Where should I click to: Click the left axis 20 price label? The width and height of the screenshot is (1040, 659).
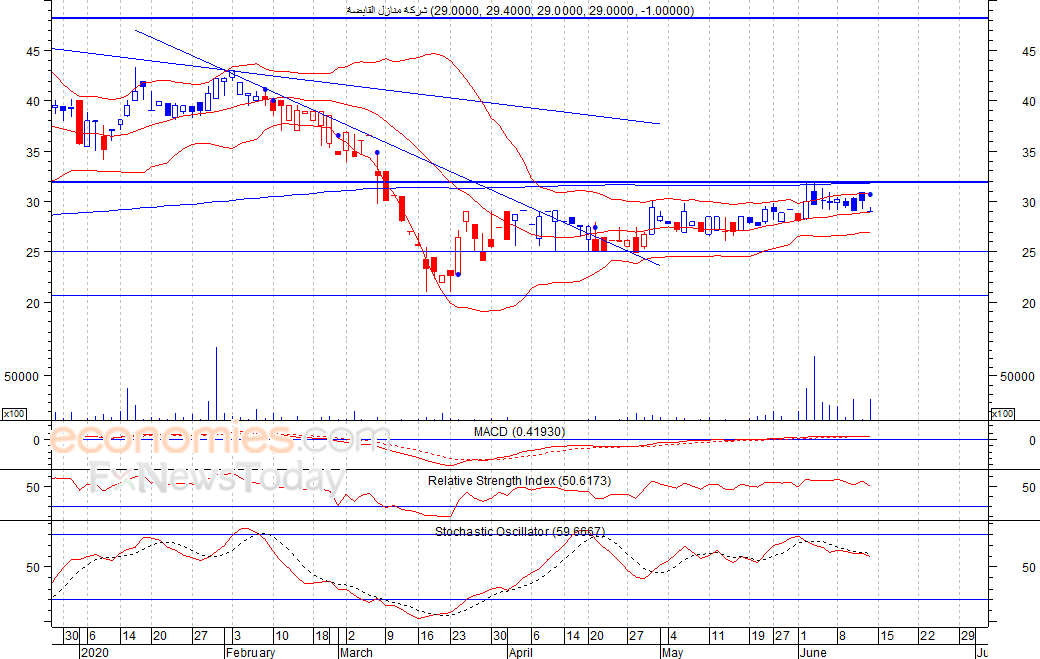point(33,304)
